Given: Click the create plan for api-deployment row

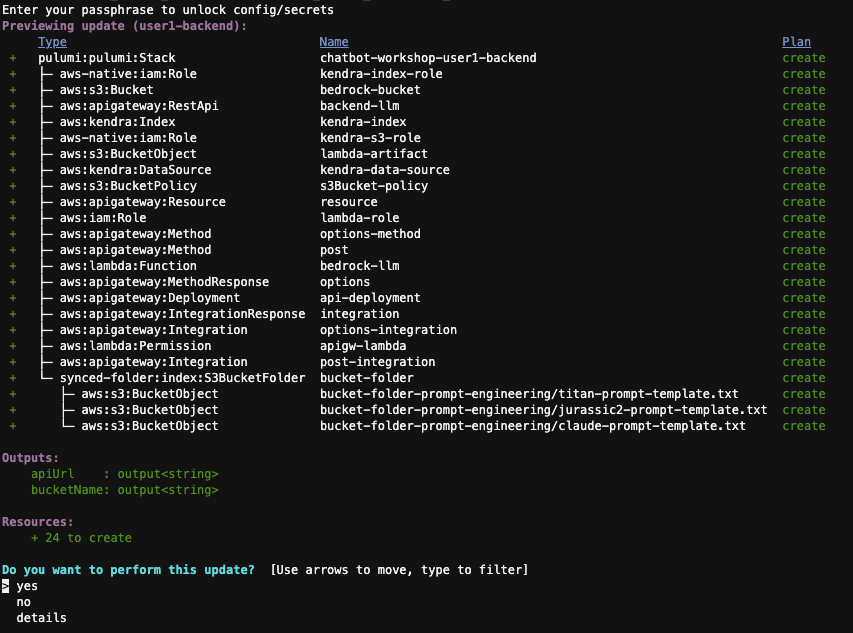Looking at the screenshot, I should coord(804,298).
